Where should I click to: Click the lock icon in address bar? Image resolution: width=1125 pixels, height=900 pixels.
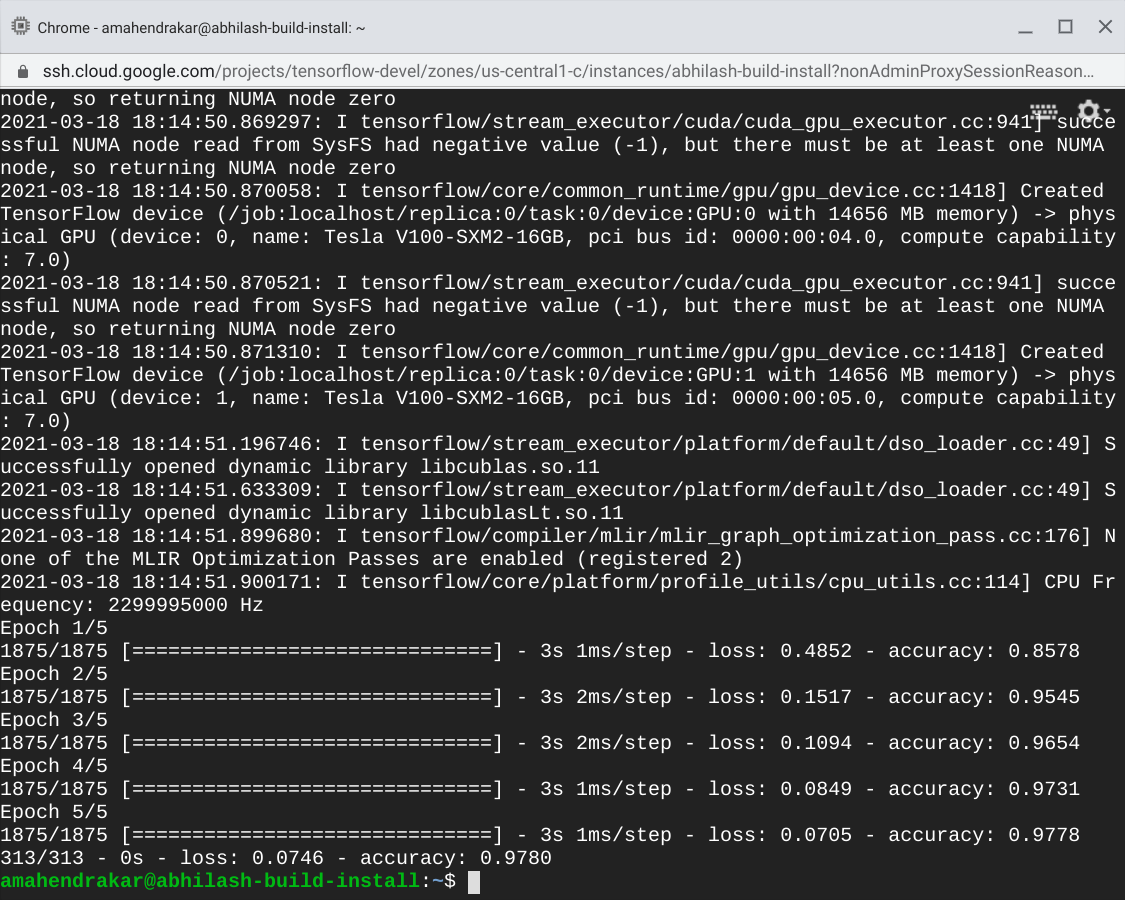click(22, 71)
